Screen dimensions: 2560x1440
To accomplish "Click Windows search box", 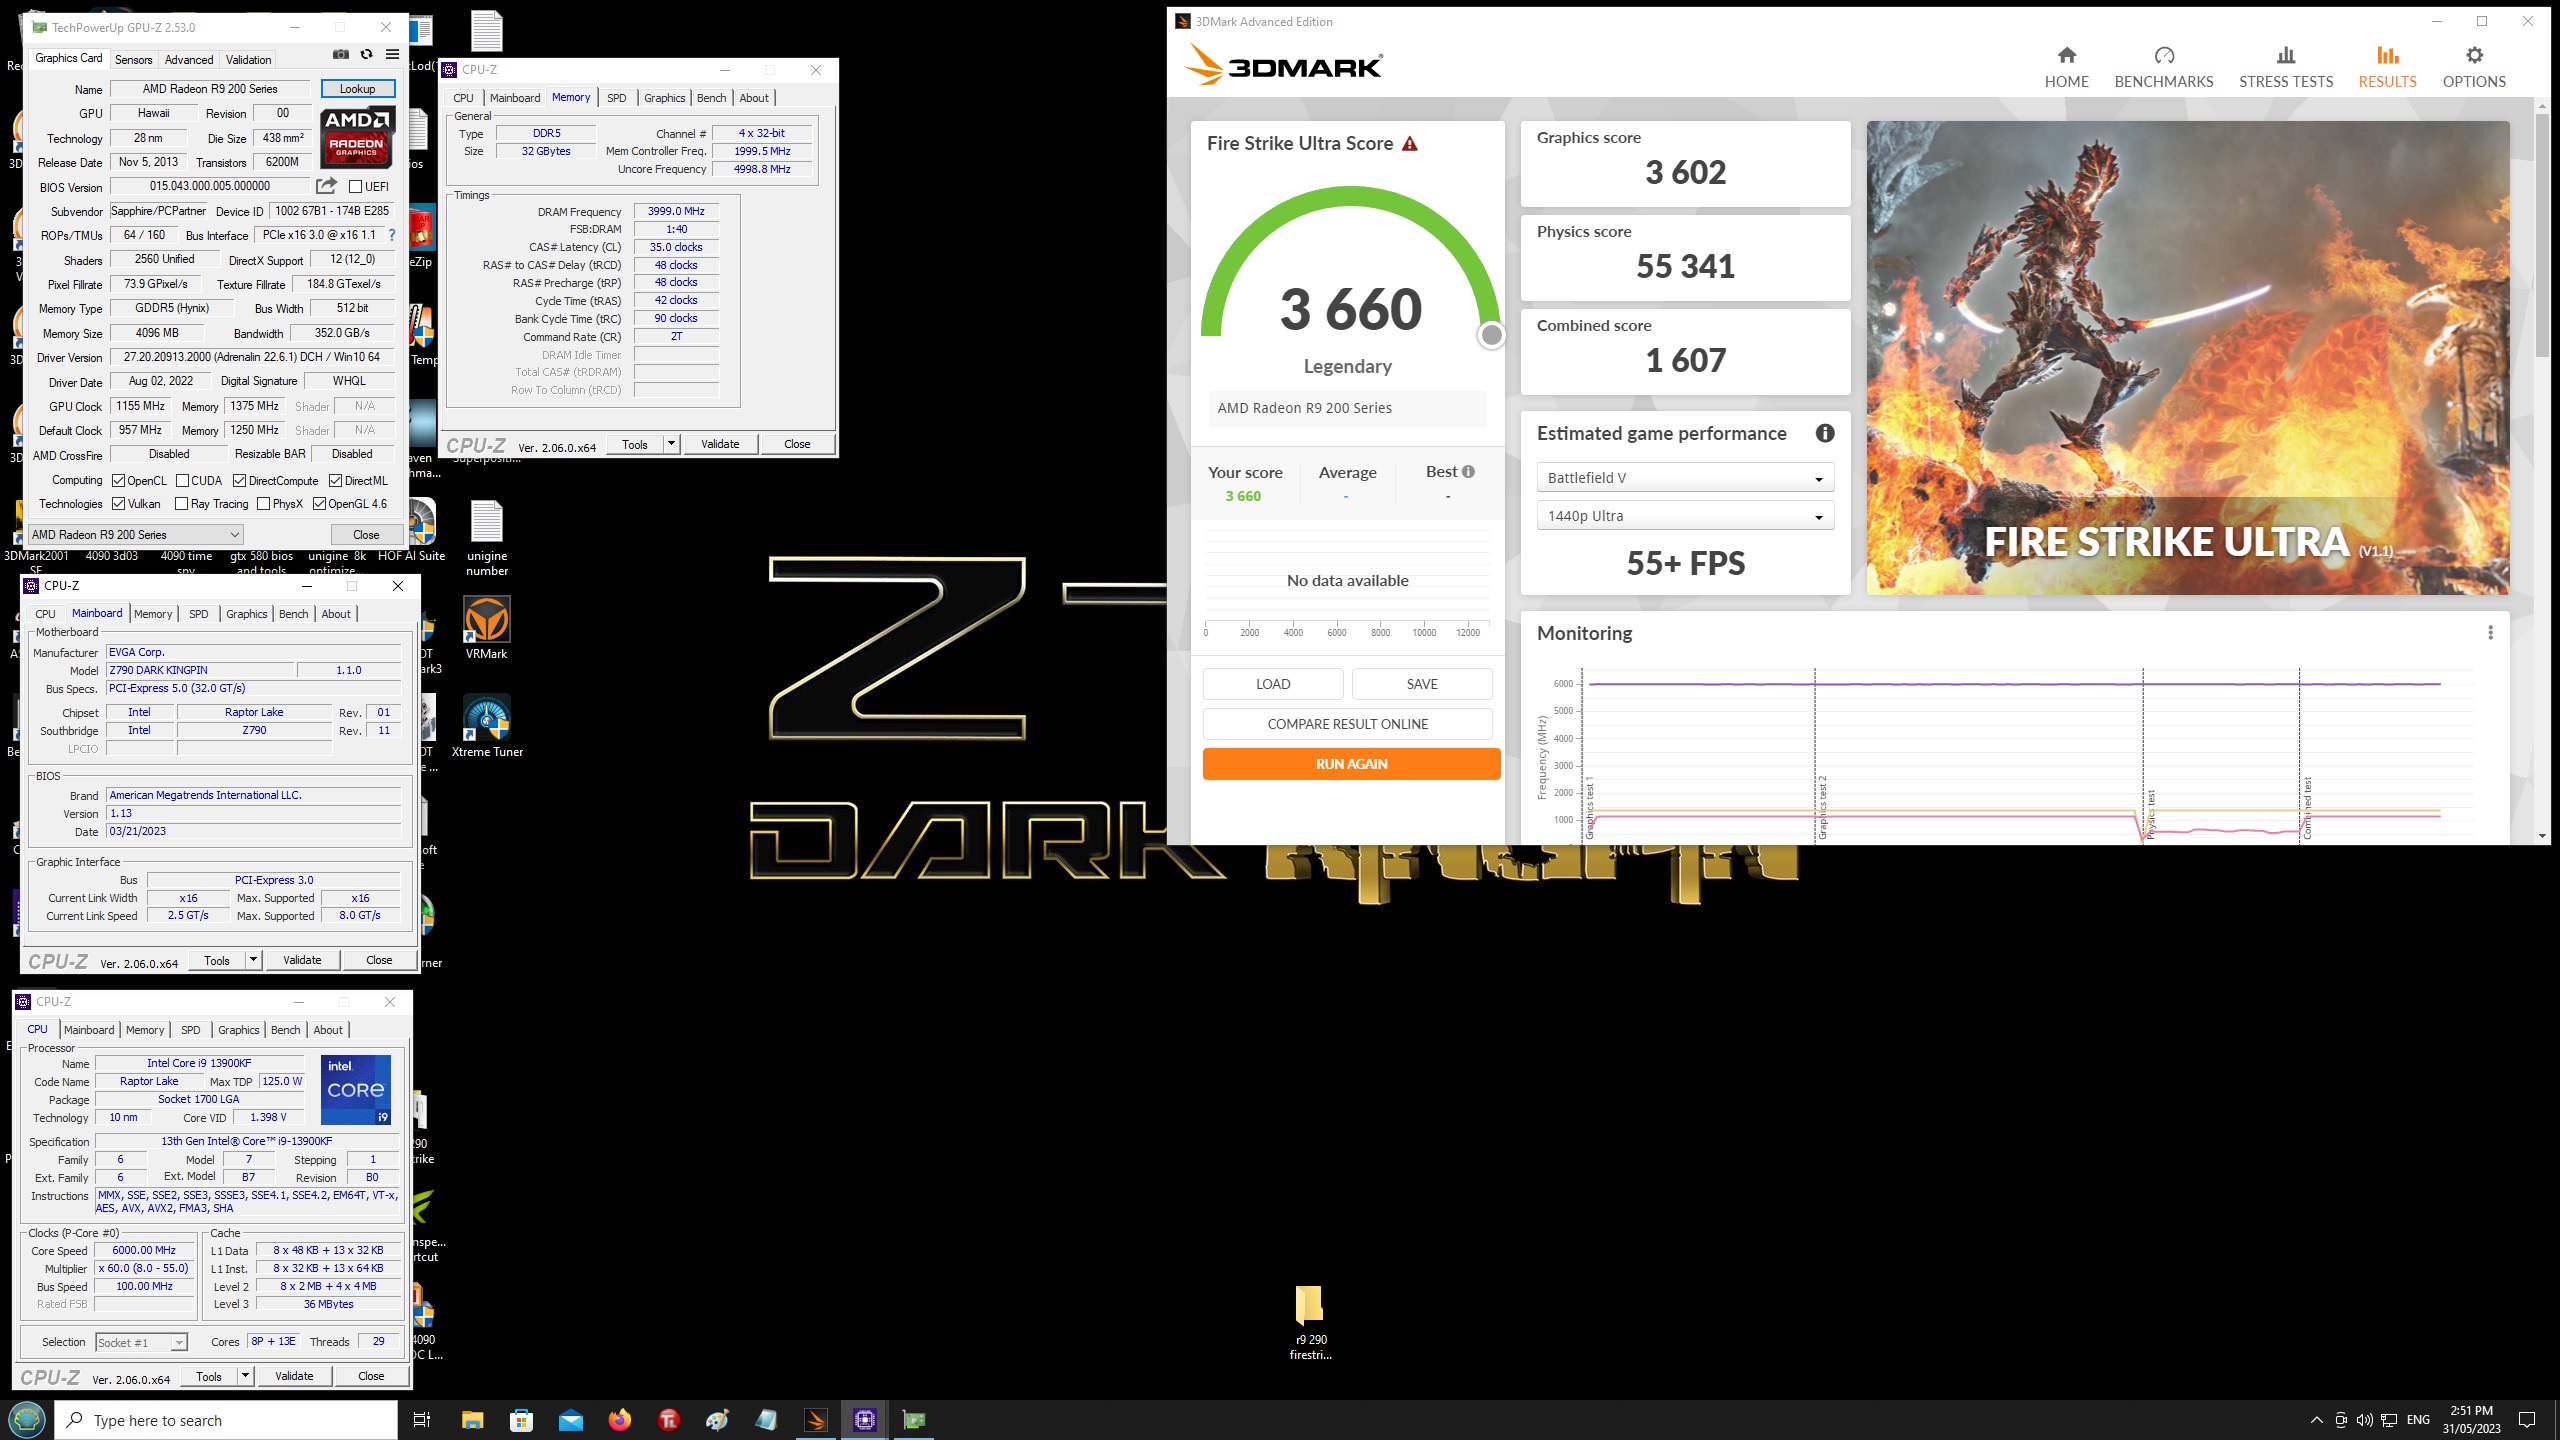I will [226, 1420].
